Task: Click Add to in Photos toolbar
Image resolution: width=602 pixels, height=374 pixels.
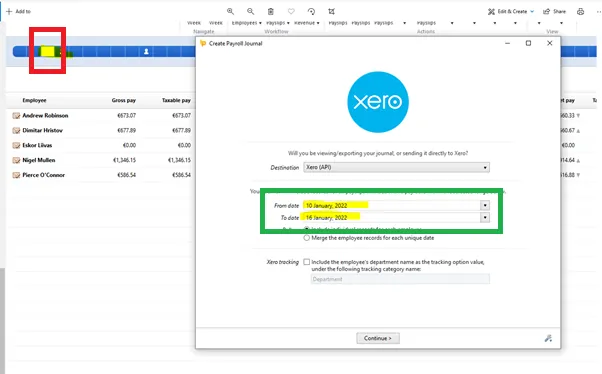Action: (18, 12)
